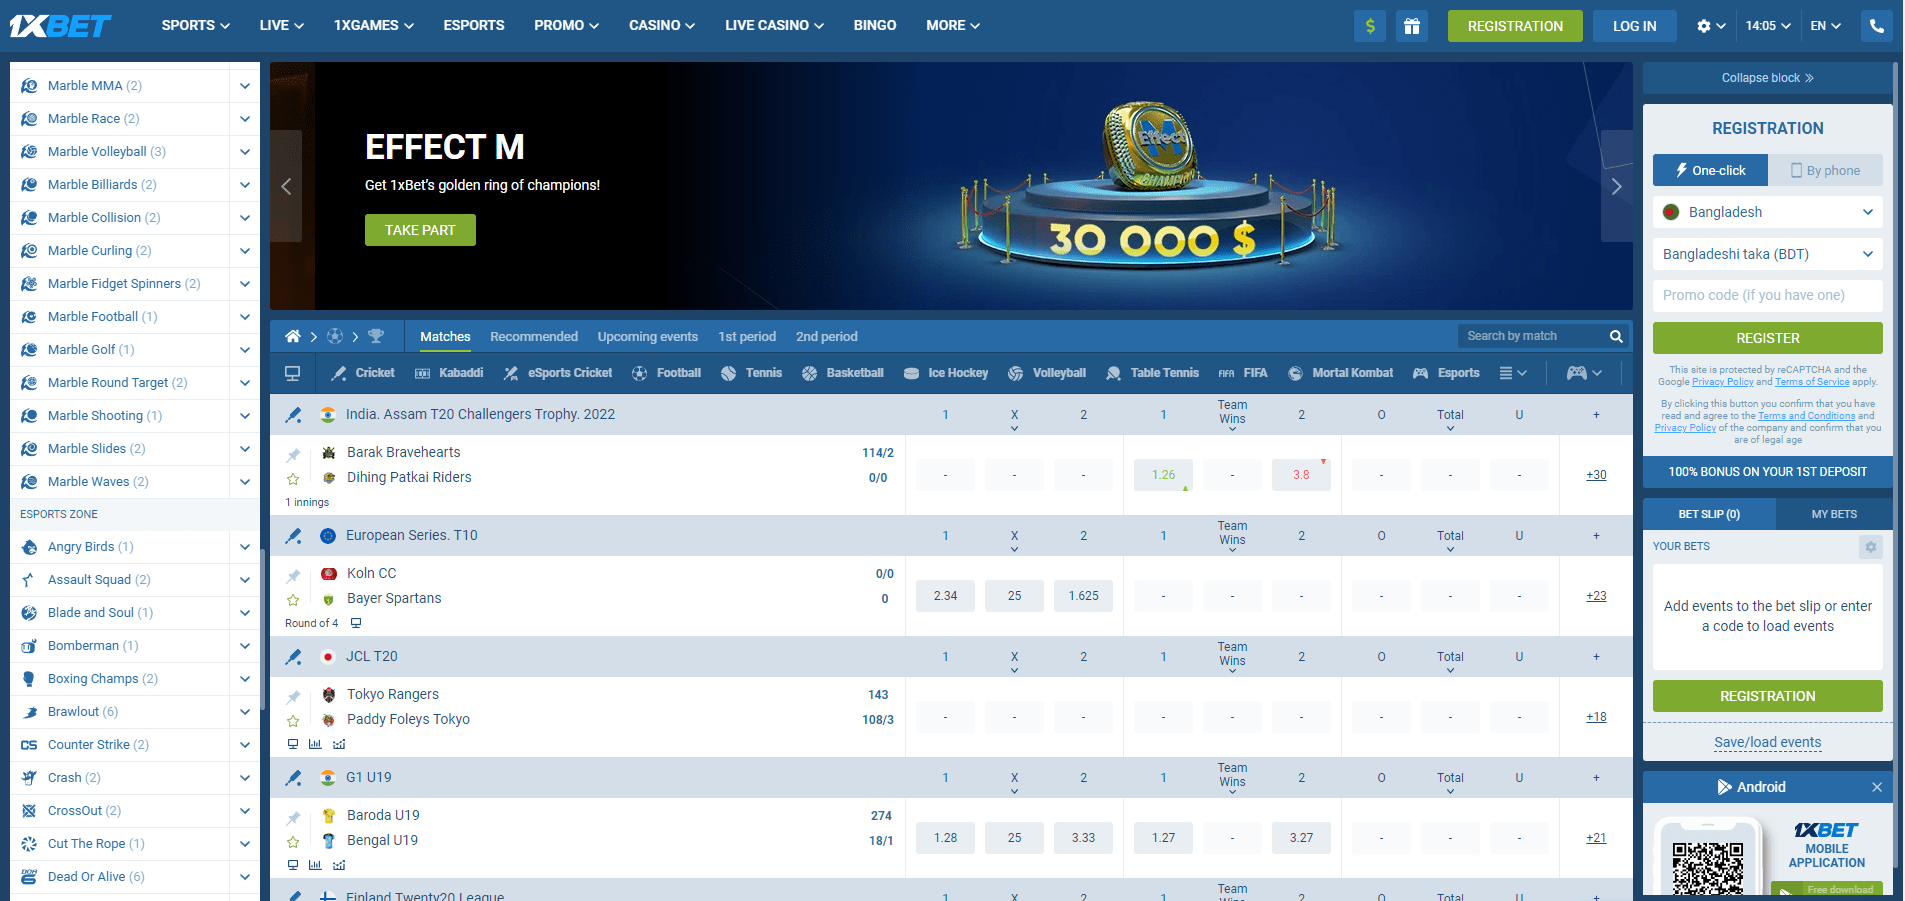Select By phone registration option
The image size is (1905, 901).
[1825, 170]
